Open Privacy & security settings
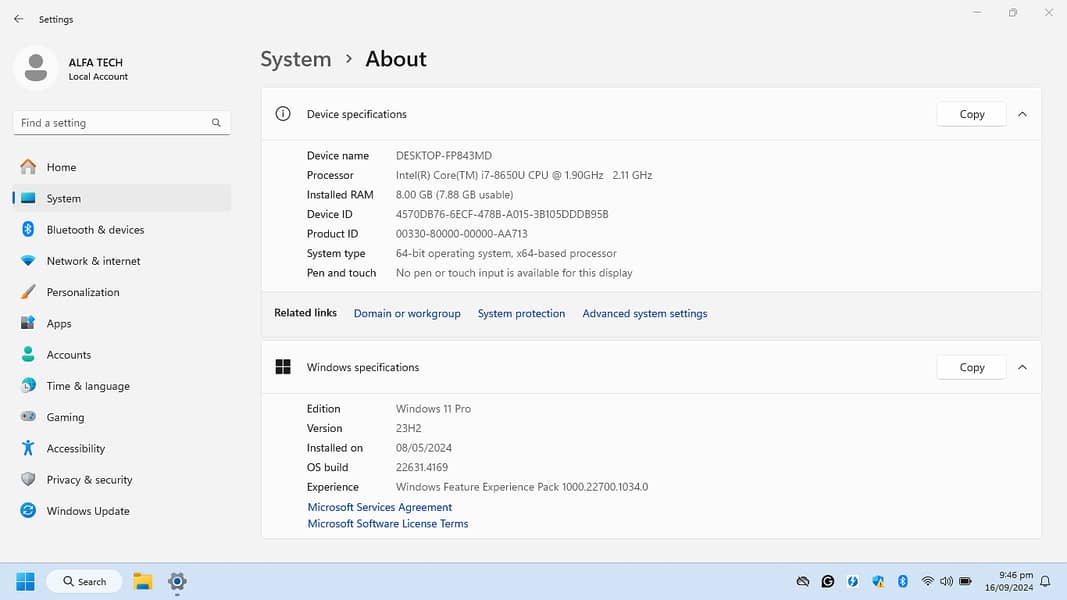Image resolution: width=1067 pixels, height=600 pixels. point(89,480)
